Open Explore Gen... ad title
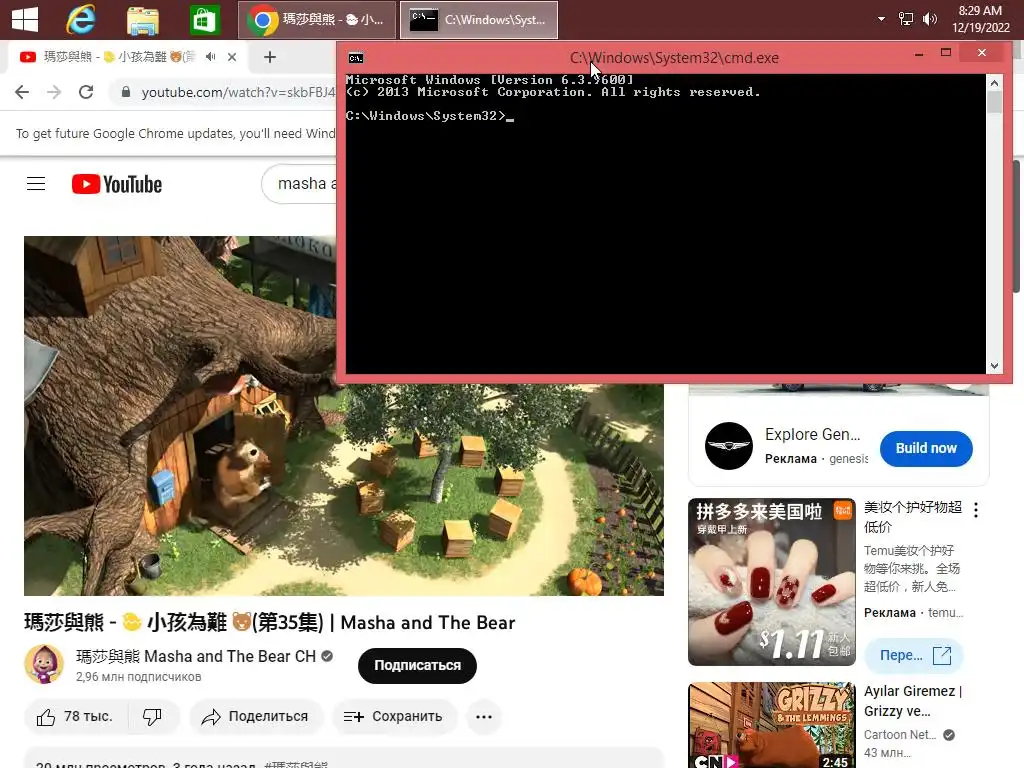The image size is (1024, 768). (x=812, y=434)
